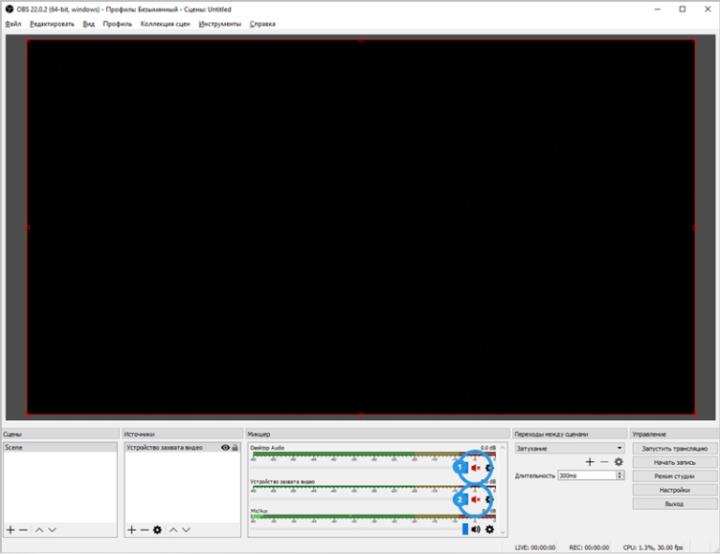Click the Микшер panel header
720x554 pixels.
coord(378,434)
